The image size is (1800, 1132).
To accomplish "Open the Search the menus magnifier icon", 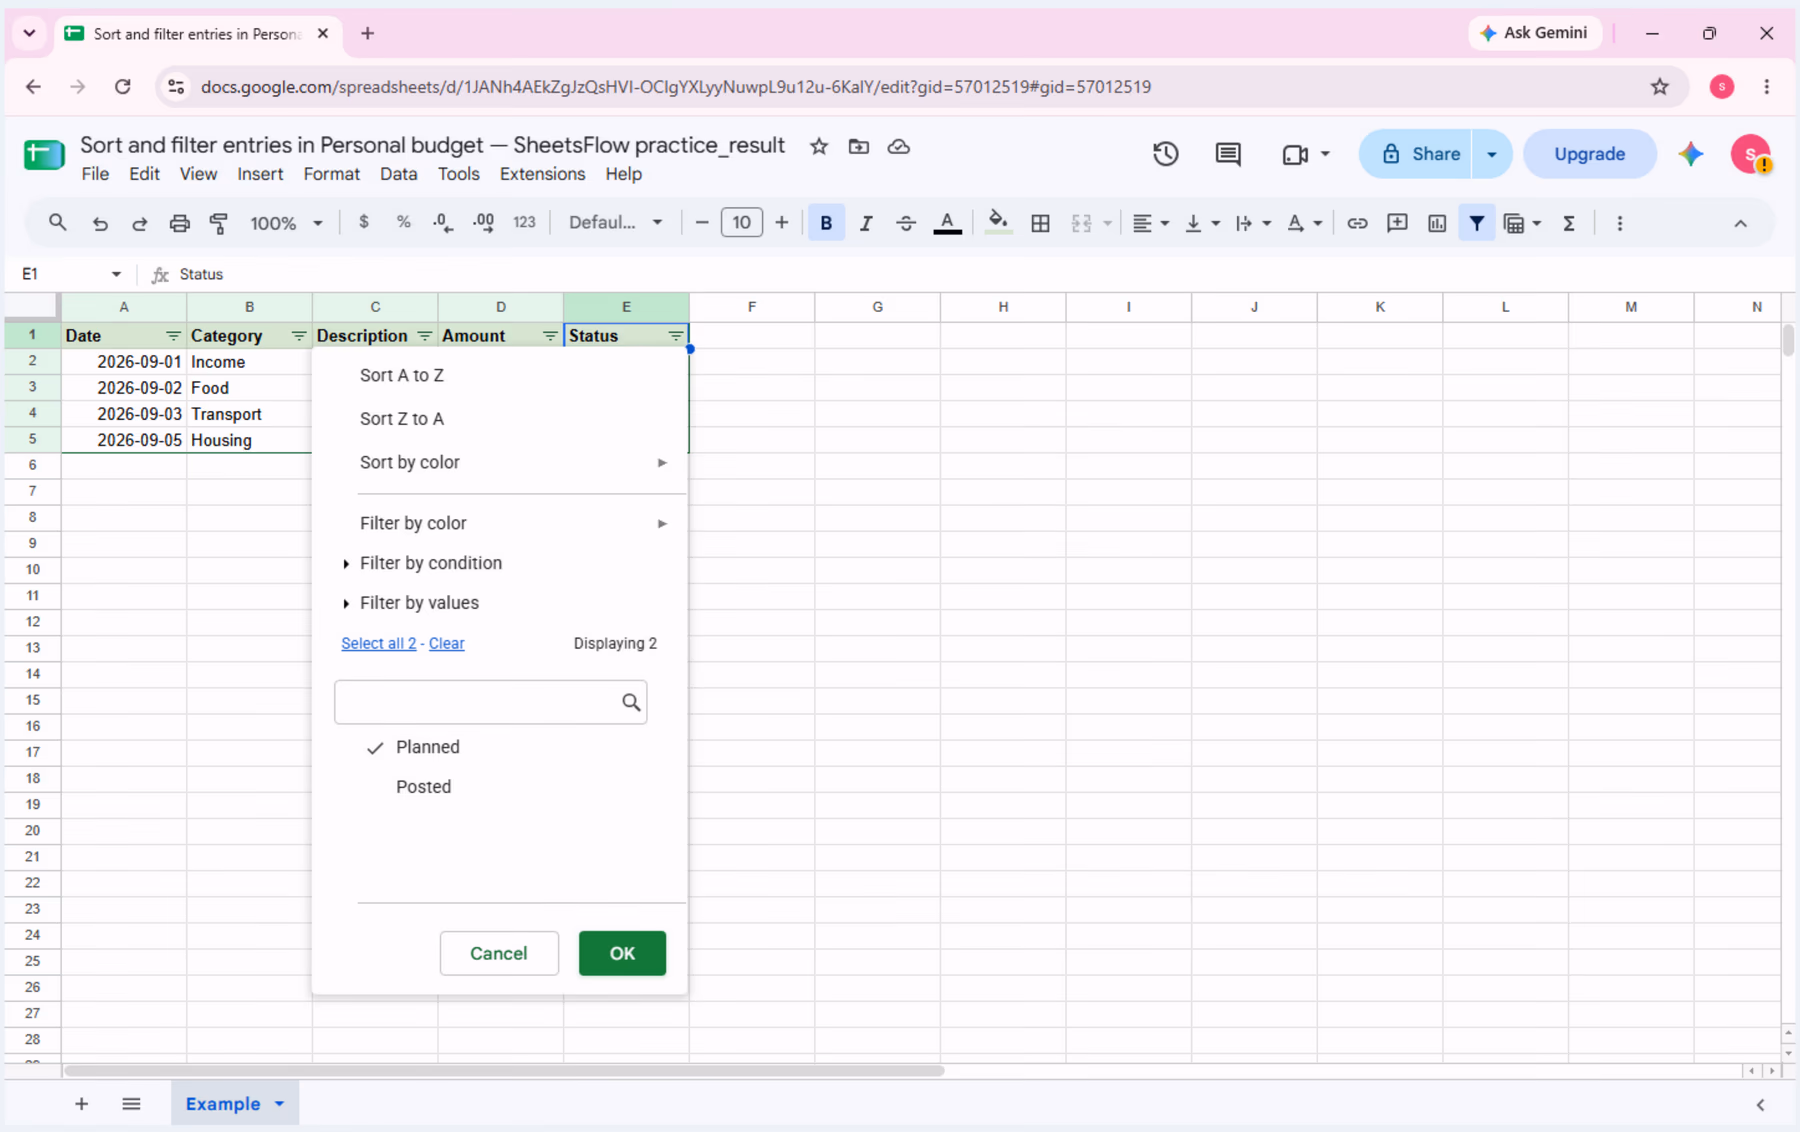I will pyautogui.click(x=57, y=223).
